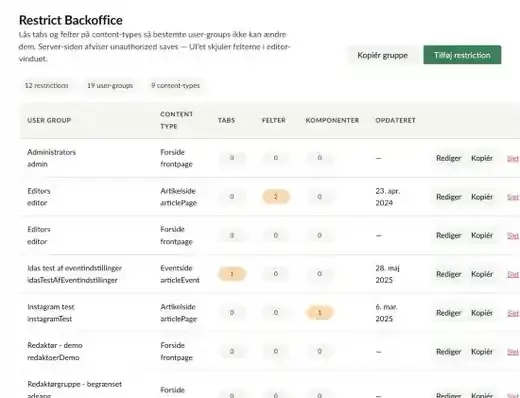
Task: Select the Redaktørgruppe - begrænset group name
Action: [x=75, y=384]
